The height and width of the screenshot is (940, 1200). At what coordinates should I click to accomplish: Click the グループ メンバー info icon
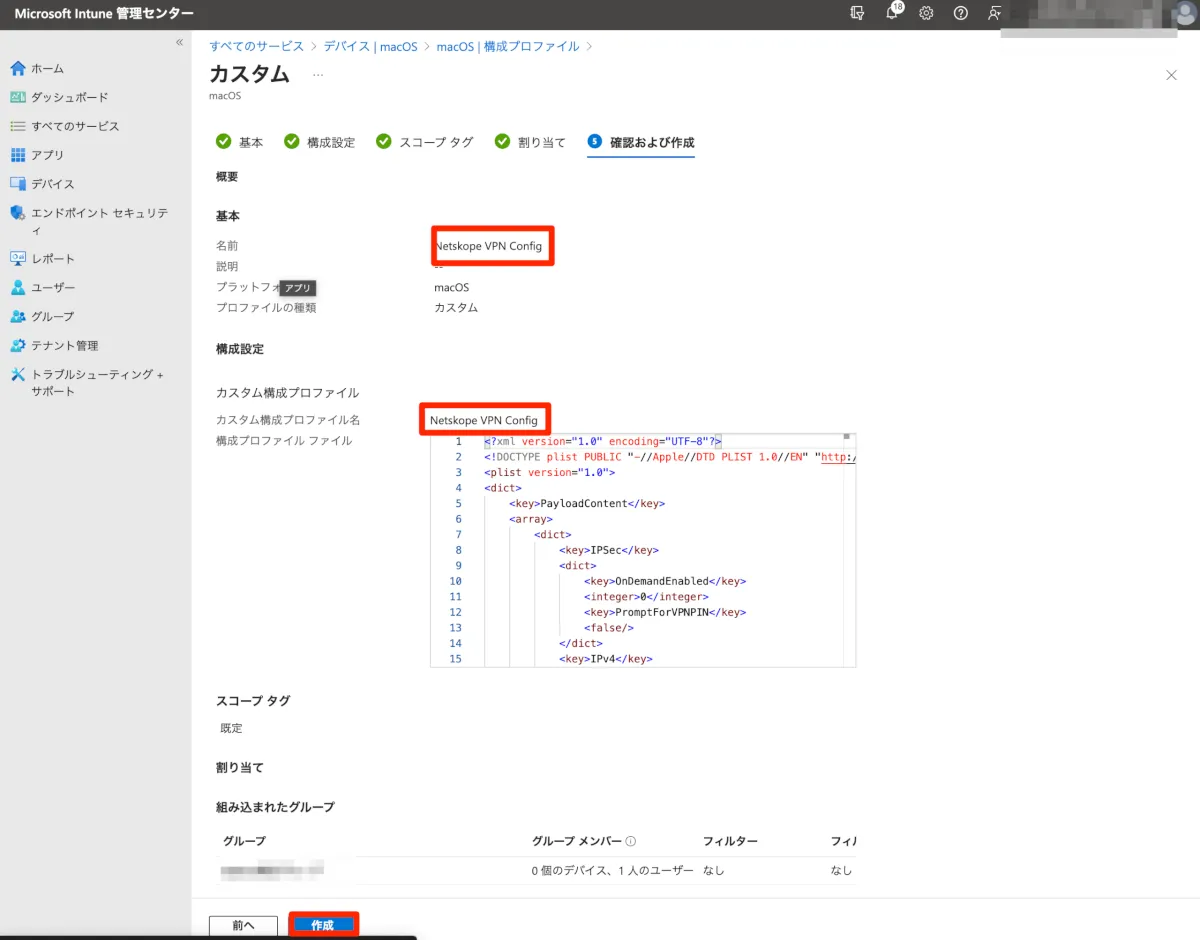click(631, 841)
